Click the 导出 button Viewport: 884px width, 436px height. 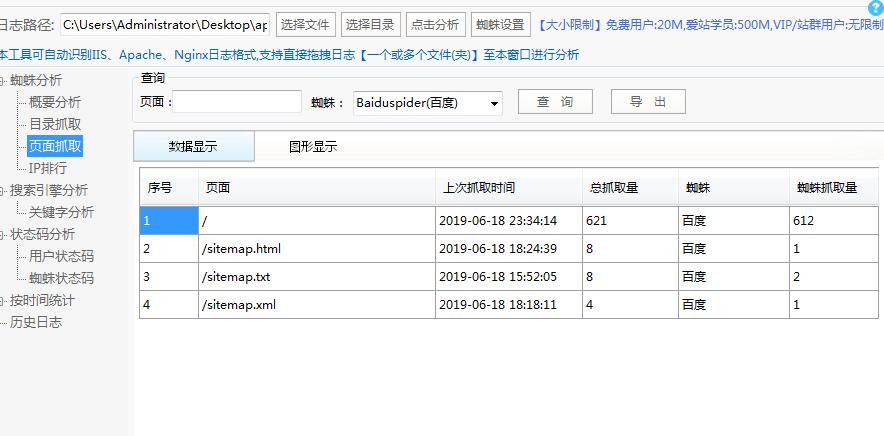click(x=648, y=102)
